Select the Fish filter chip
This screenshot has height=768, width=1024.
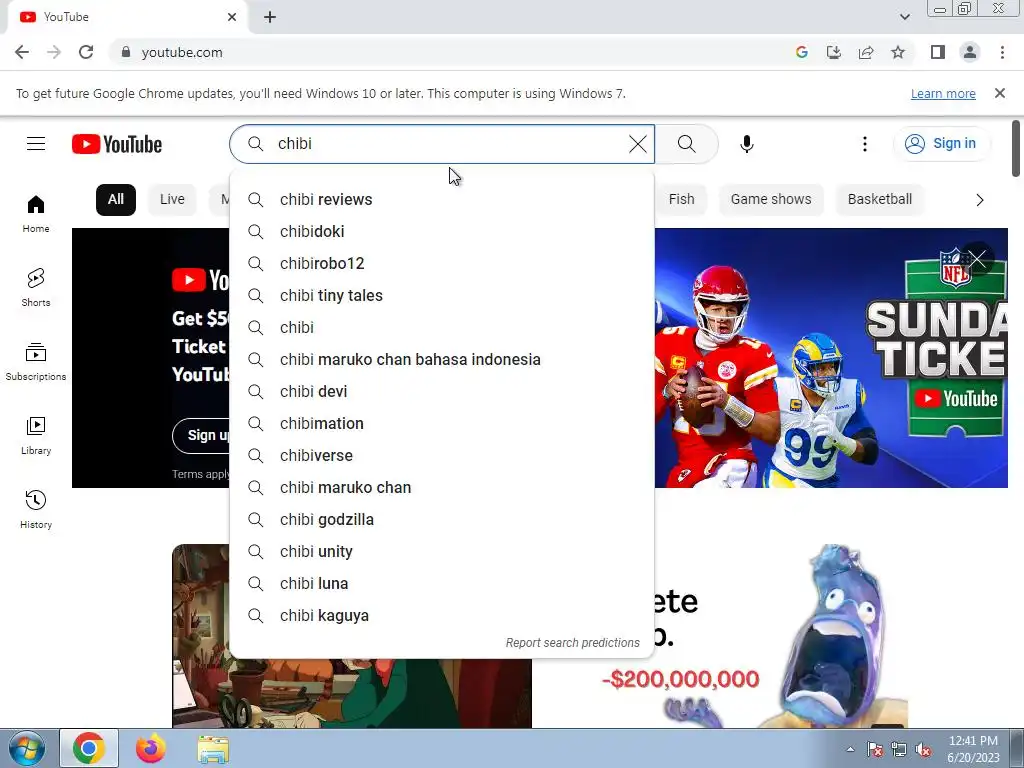coord(681,199)
